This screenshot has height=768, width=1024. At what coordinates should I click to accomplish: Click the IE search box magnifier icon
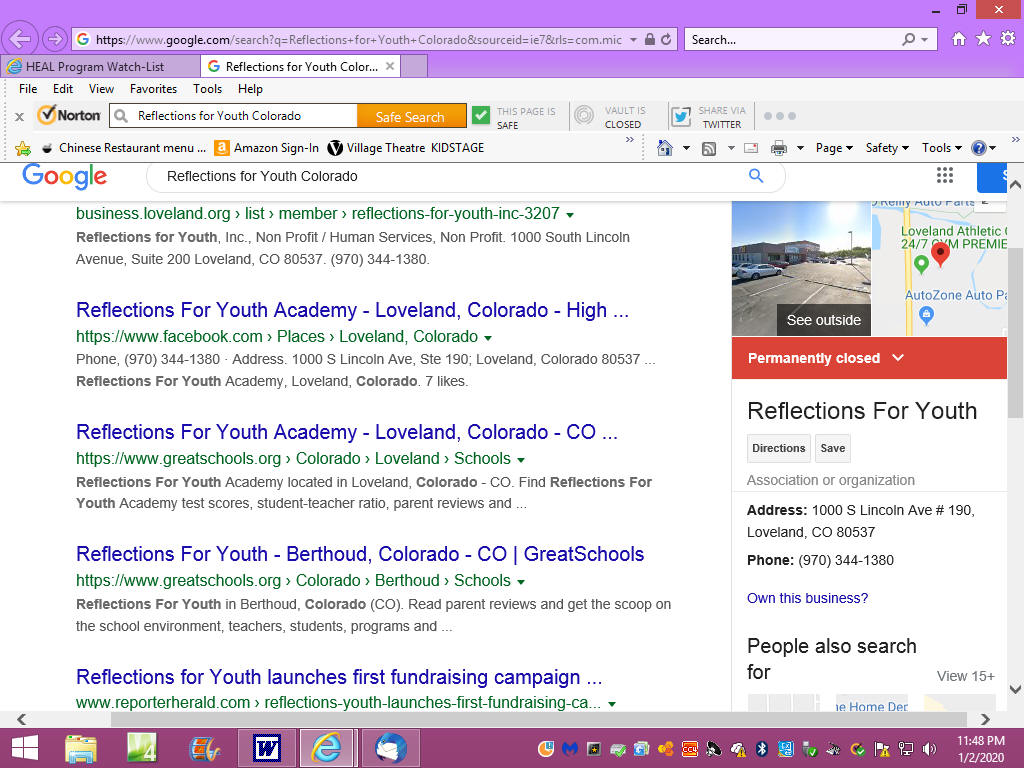pyautogui.click(x=908, y=39)
